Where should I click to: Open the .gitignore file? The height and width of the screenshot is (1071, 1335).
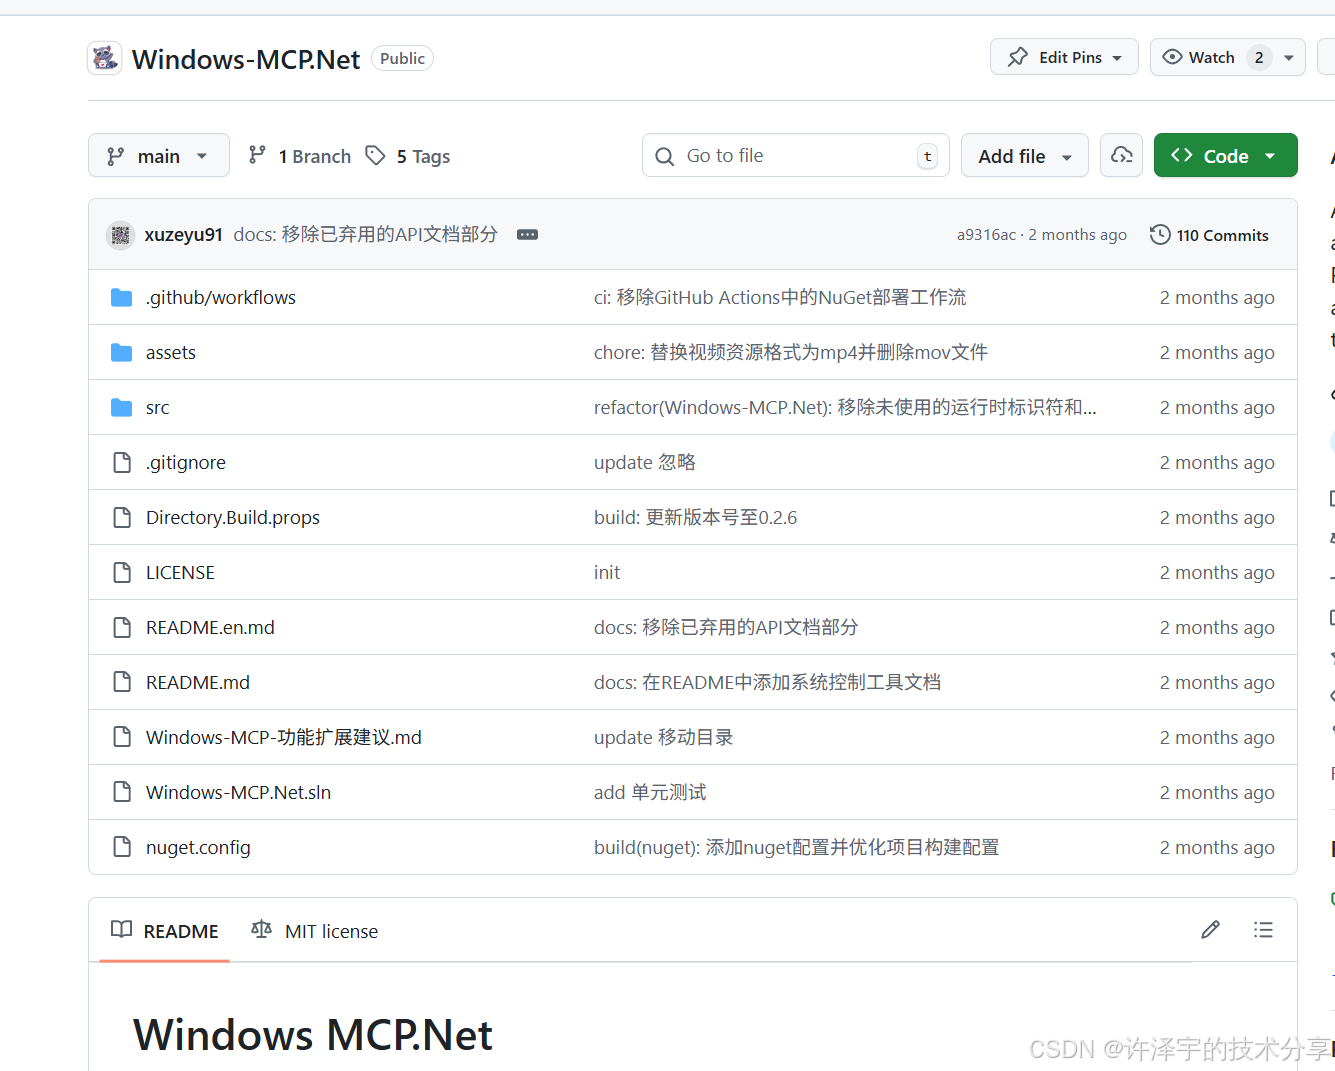(x=186, y=463)
